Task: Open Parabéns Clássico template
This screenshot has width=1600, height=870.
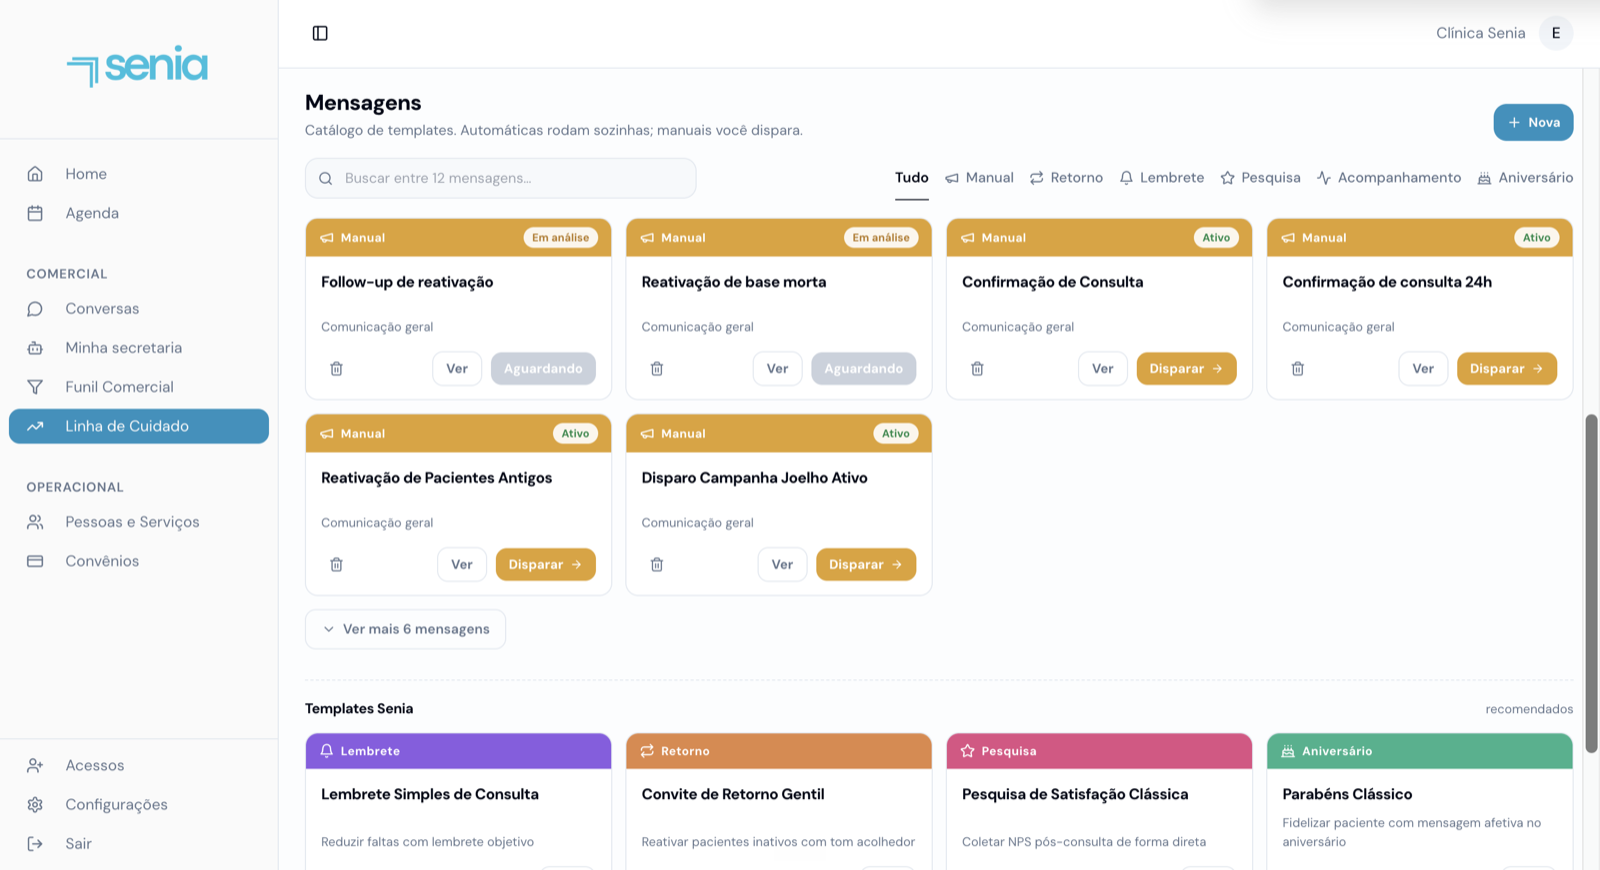Action: [1347, 794]
